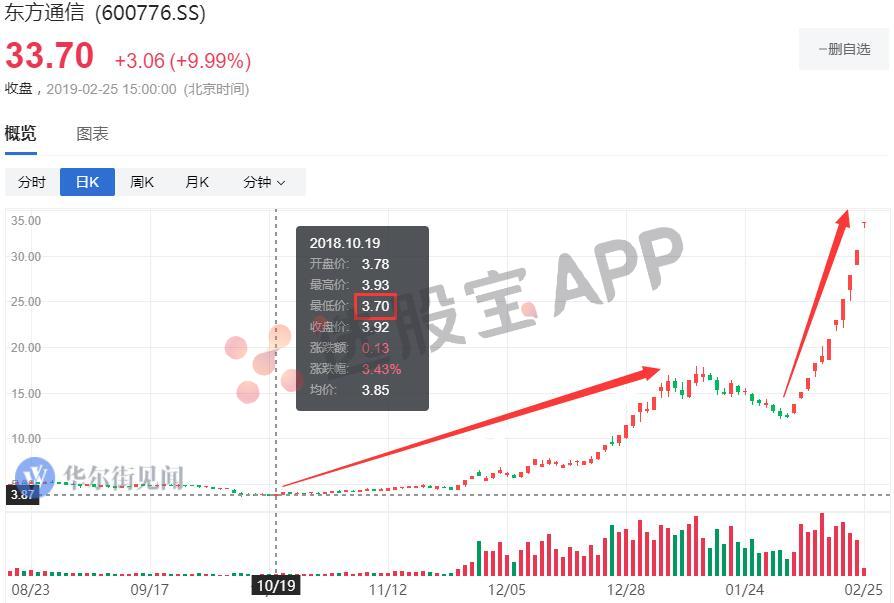The width and height of the screenshot is (894, 603).
Task: Switch to 月K monthly candlestick view
Action: (197, 182)
